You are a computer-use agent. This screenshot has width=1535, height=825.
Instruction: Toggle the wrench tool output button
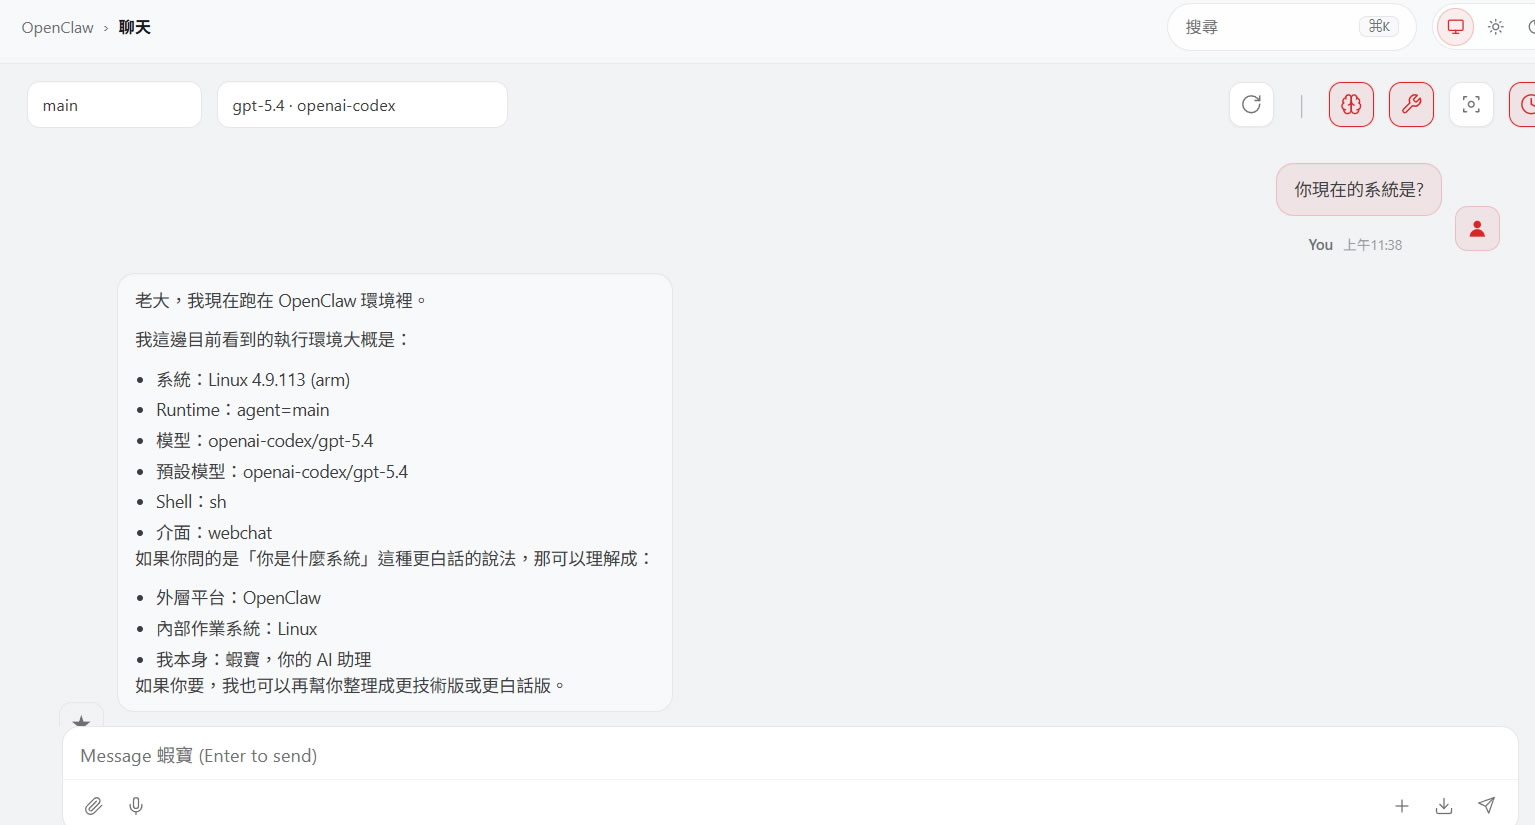1411,104
